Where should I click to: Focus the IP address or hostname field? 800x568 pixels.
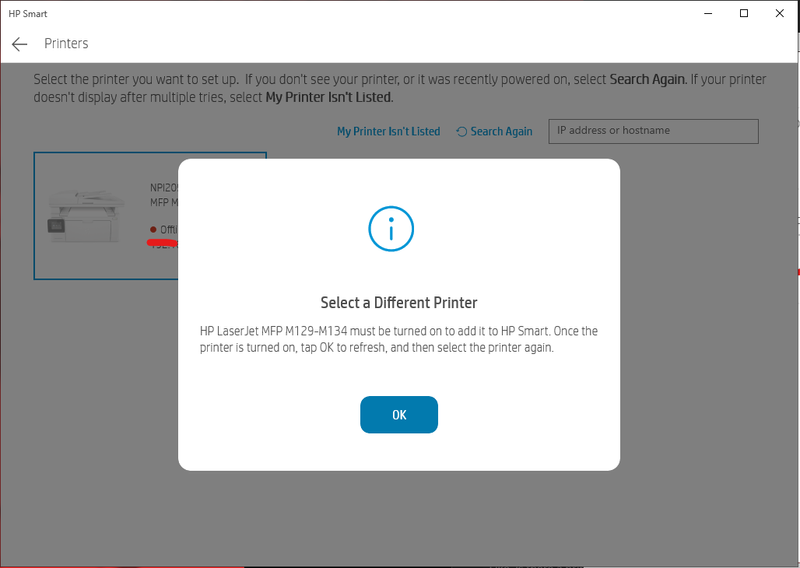pyautogui.click(x=653, y=131)
